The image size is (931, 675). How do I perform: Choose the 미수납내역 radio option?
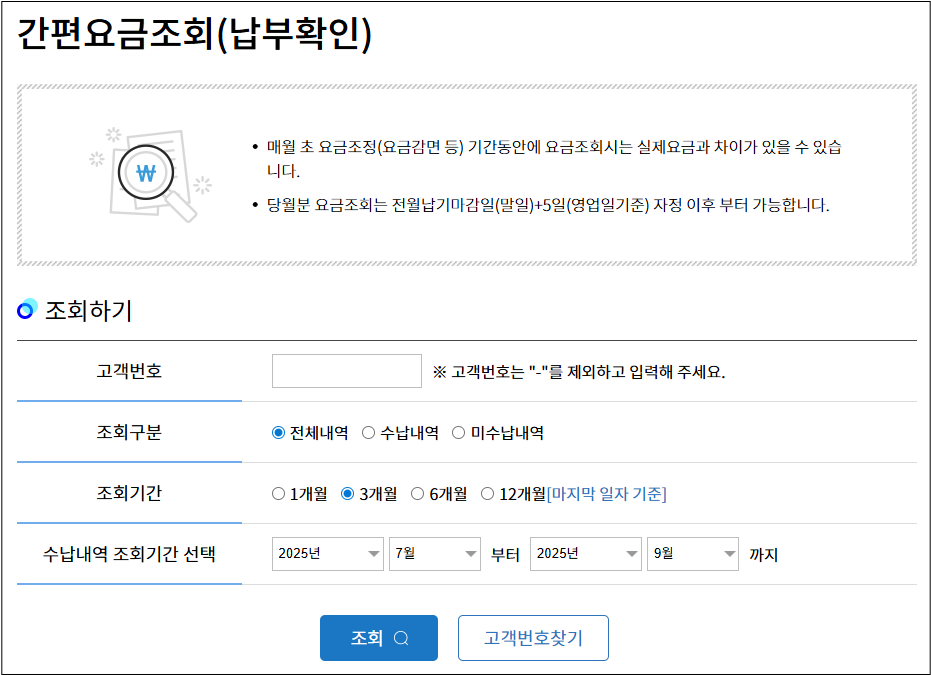pos(459,433)
